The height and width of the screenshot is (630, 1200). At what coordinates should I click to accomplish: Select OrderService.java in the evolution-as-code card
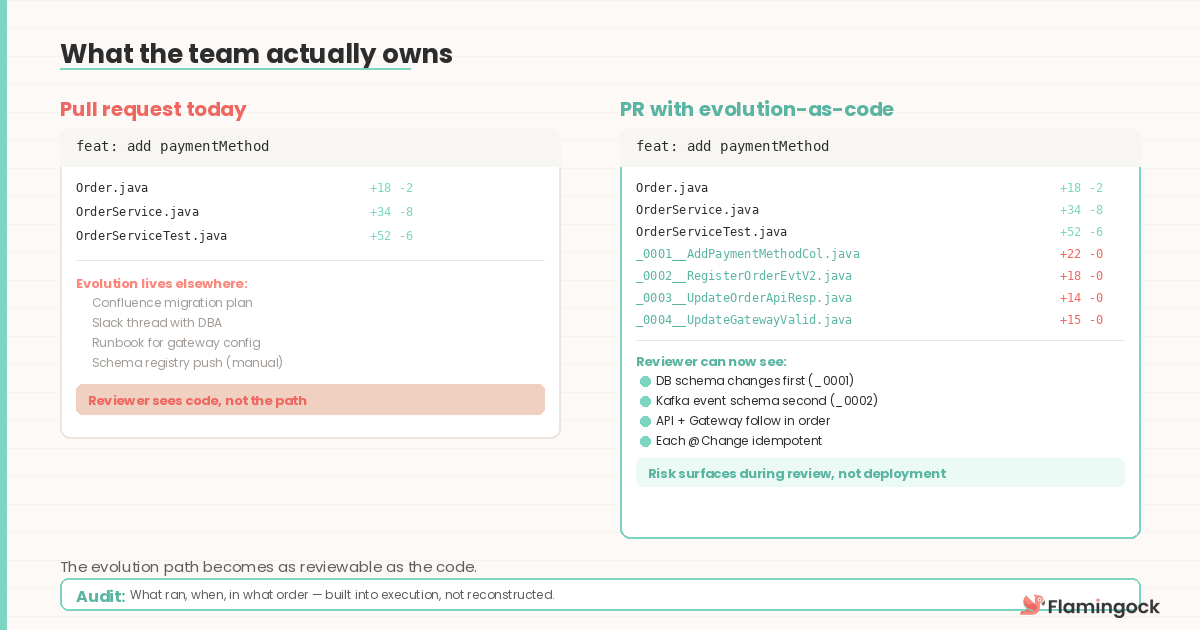click(x=697, y=210)
